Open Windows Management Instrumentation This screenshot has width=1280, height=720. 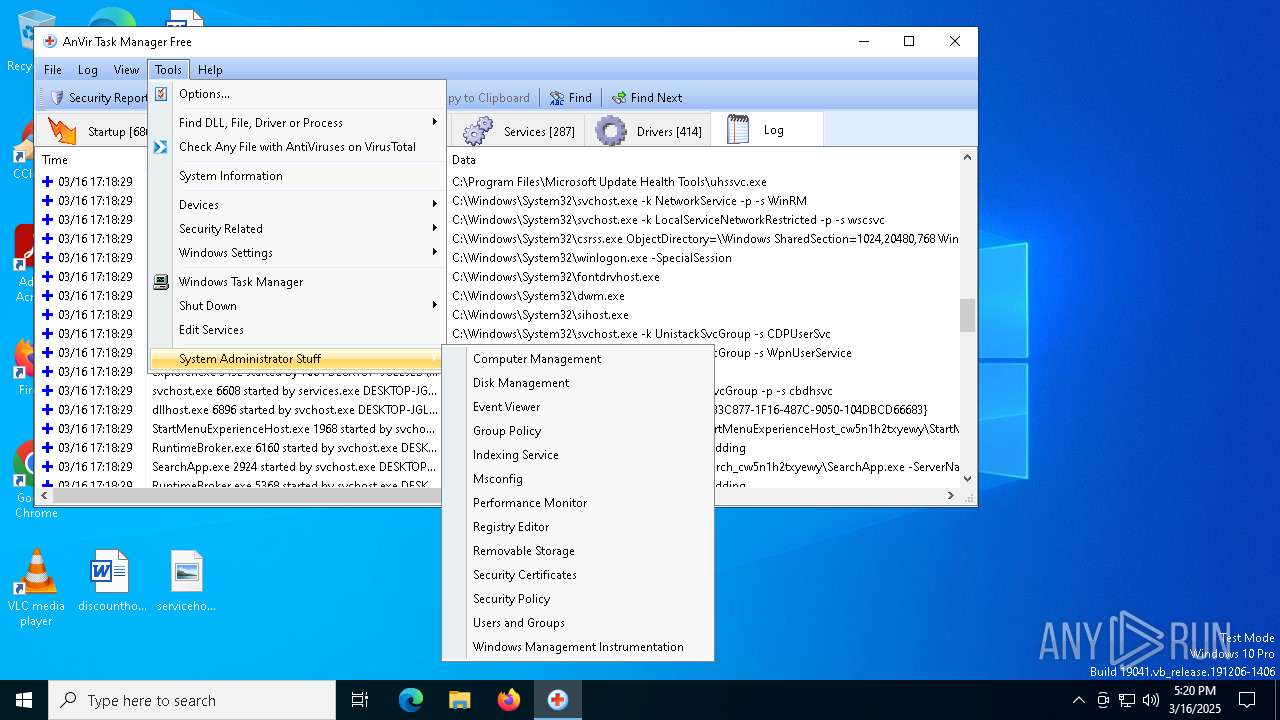(x=578, y=647)
